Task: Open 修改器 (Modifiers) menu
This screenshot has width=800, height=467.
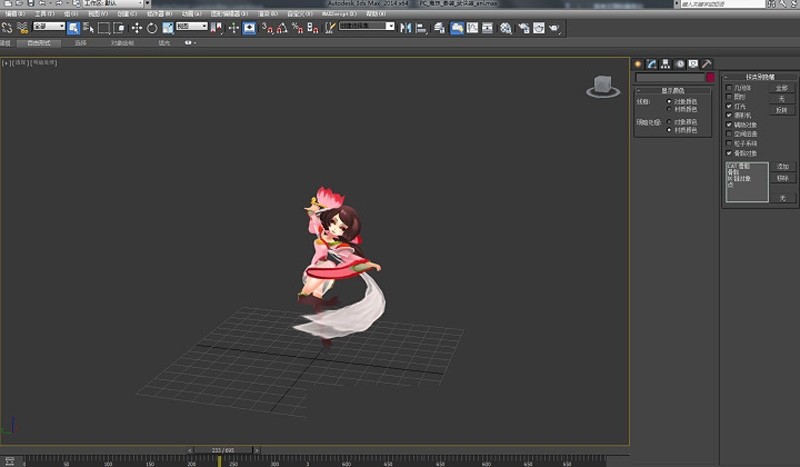Action: tap(159, 14)
